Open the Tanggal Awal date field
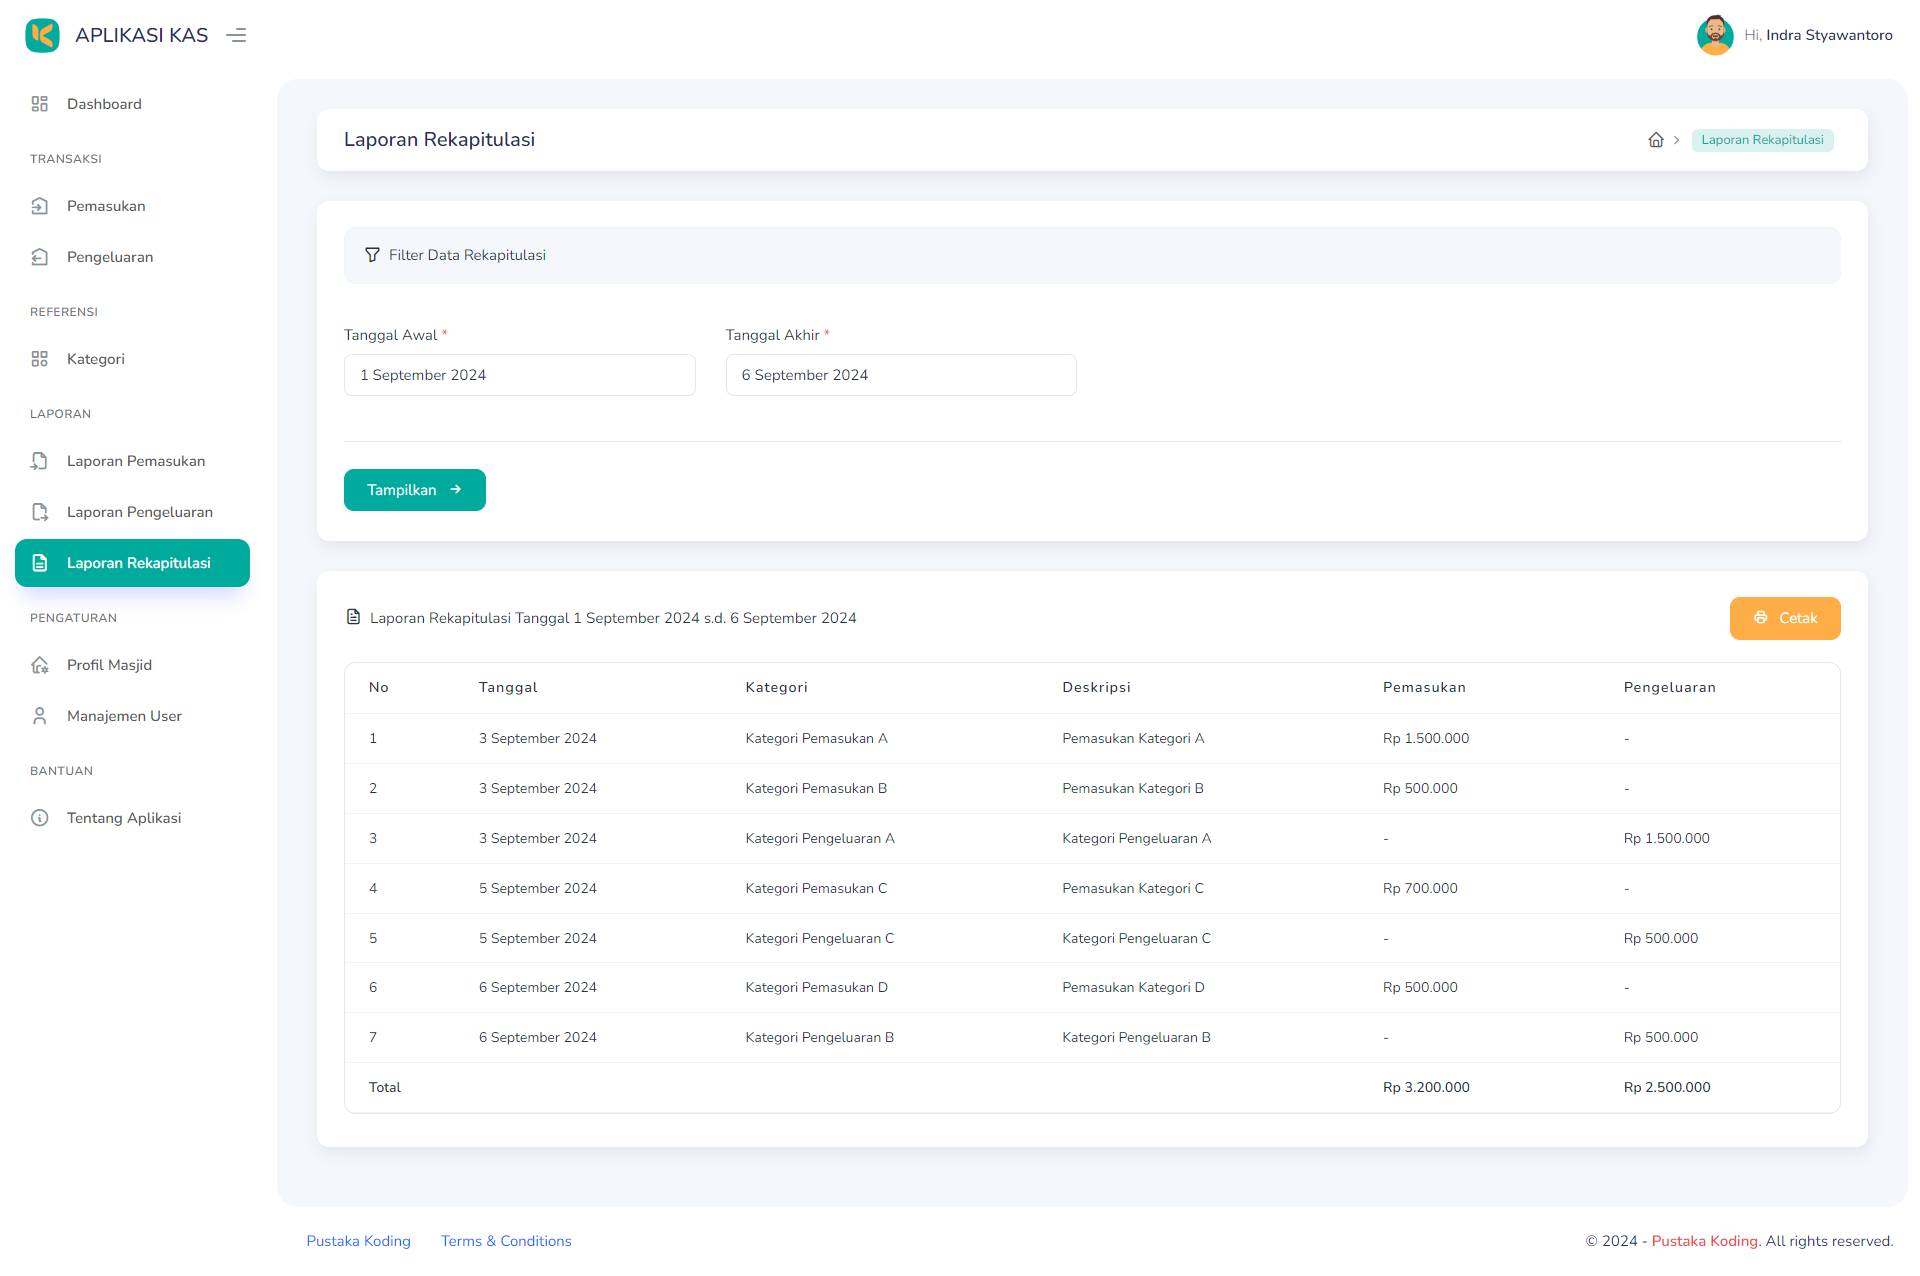The image size is (1920, 1276). [519, 374]
